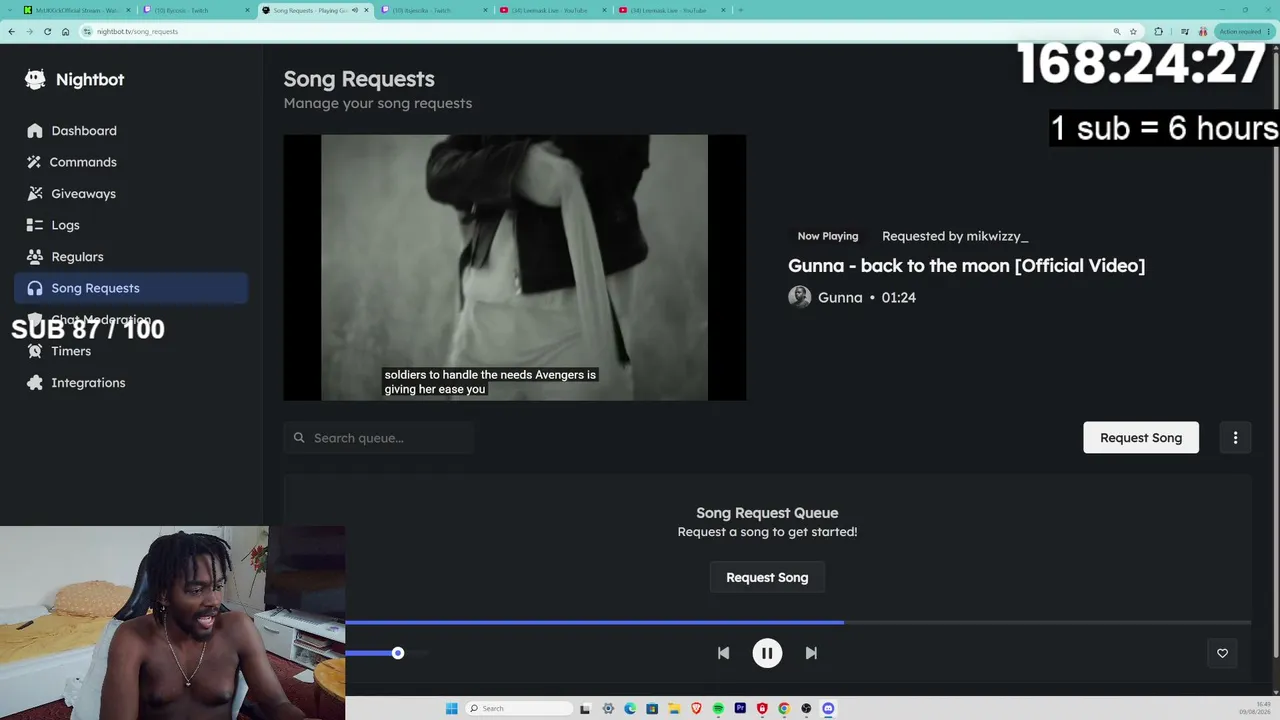Open Discord from the taskbar
1280x720 pixels.
click(828, 708)
